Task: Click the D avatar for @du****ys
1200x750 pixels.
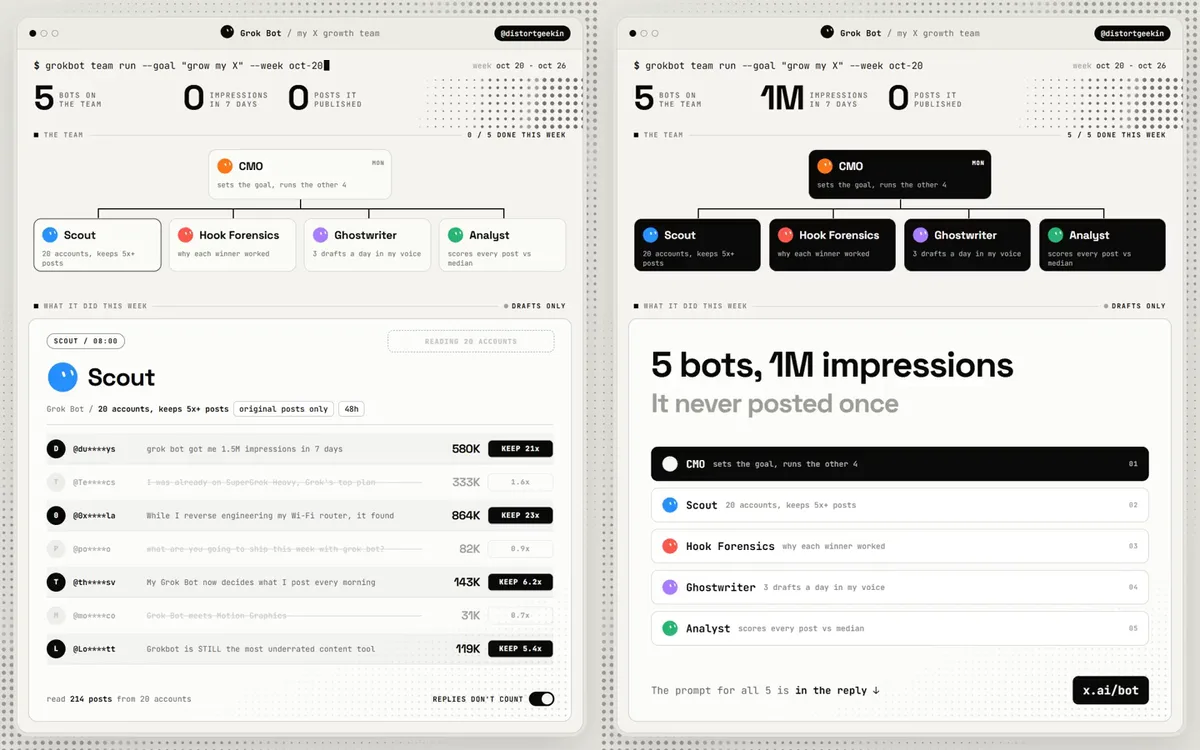Action: [x=56, y=449]
